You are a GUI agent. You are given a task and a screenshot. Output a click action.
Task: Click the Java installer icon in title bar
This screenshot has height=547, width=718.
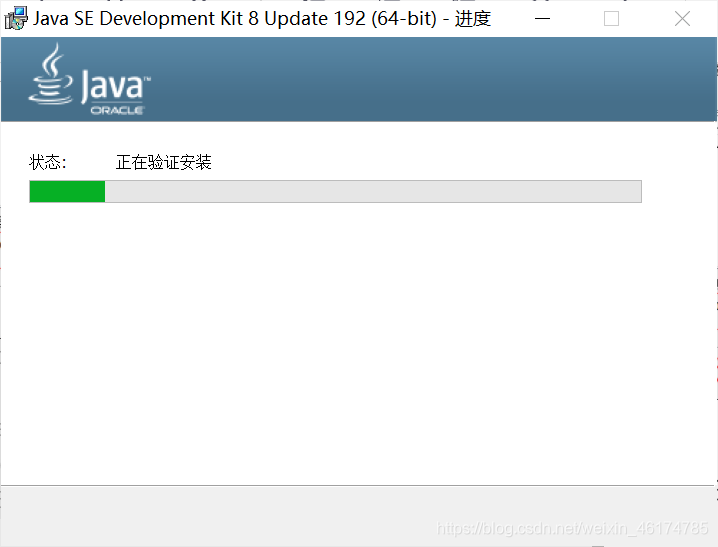click(x=16, y=18)
